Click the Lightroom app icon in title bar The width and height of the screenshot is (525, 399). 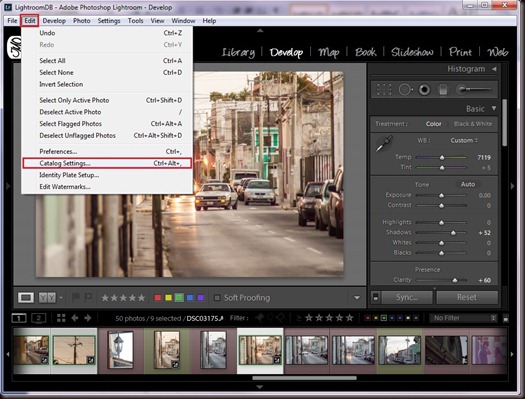(8, 7)
